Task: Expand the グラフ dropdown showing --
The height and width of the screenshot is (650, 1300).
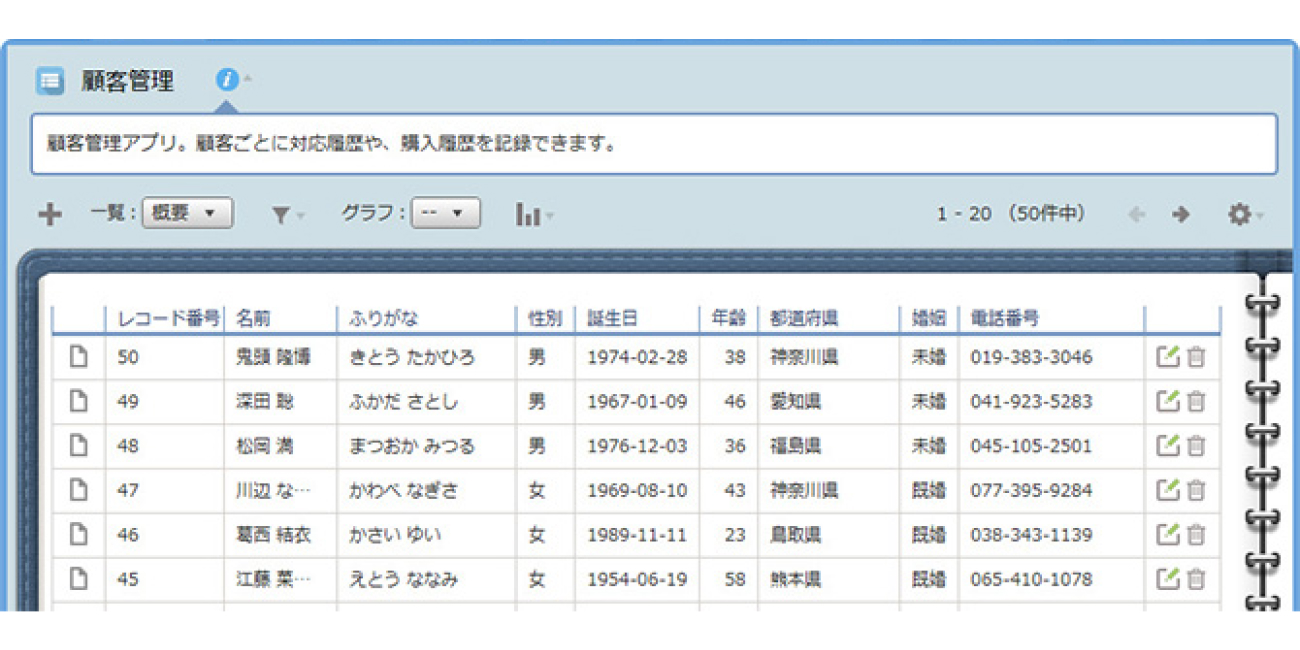Action: click(x=445, y=213)
